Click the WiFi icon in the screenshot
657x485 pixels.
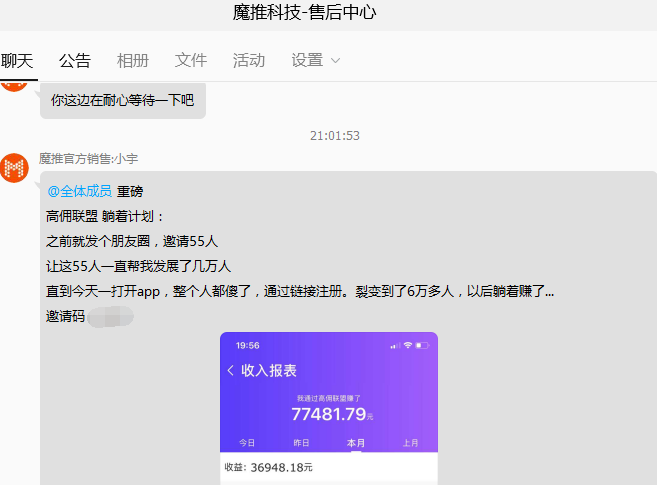point(408,345)
